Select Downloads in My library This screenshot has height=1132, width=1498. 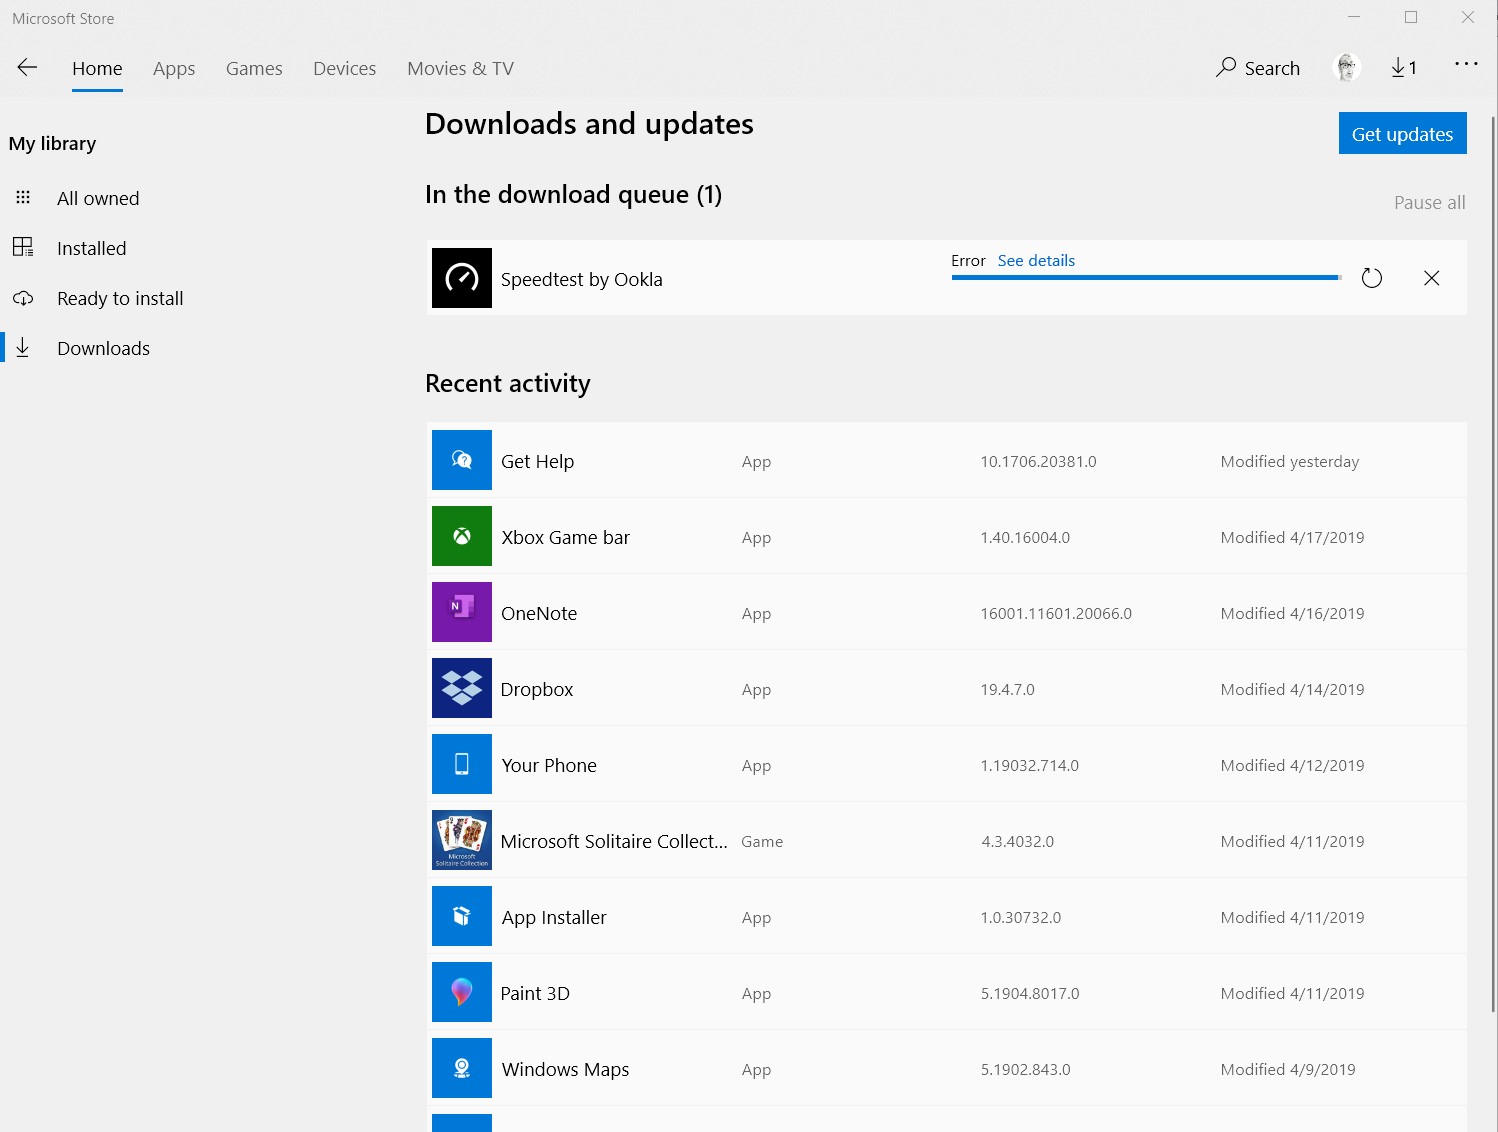[x=104, y=348]
